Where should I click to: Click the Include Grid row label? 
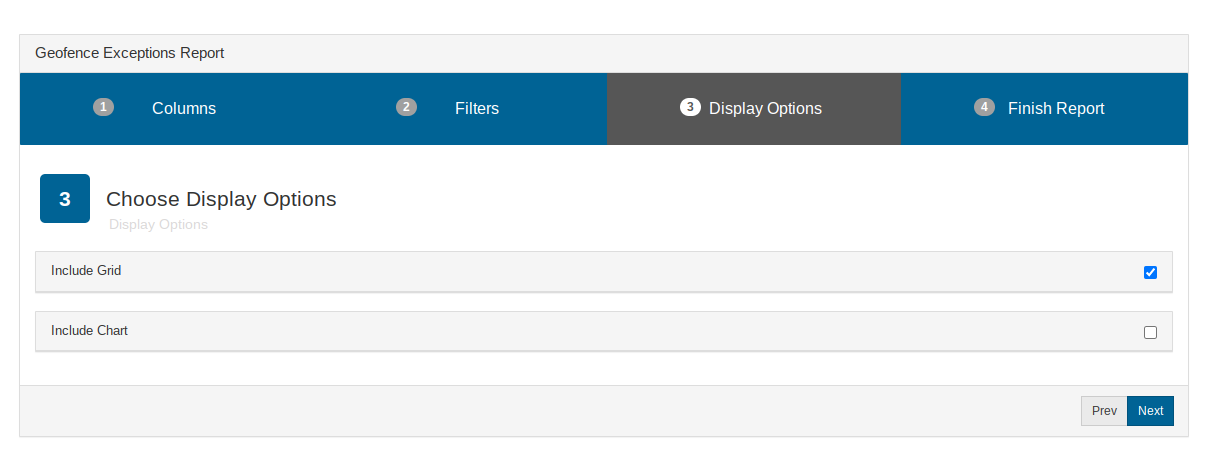[x=86, y=271]
